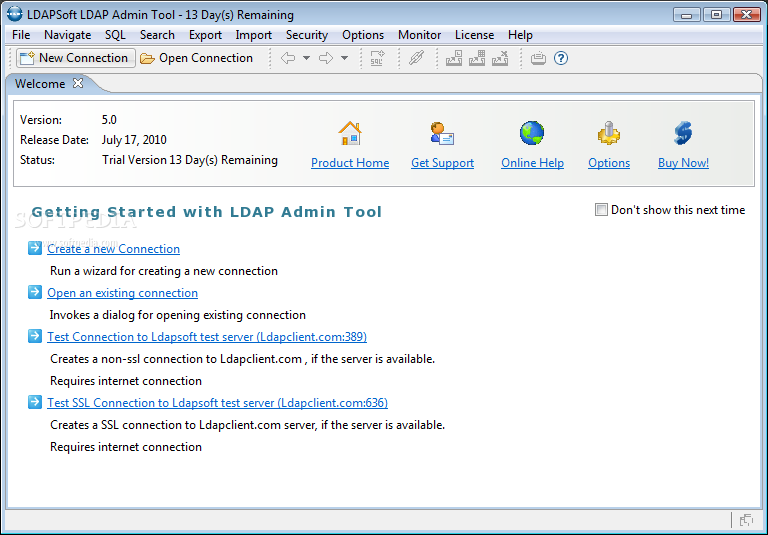Screen dimensions: 768x535
Task: Open the back history dropdown arrow
Action: click(306, 58)
